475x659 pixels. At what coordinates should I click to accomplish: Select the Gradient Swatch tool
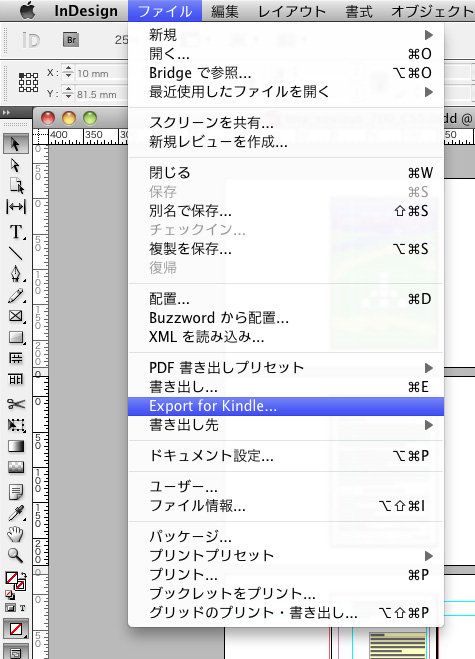(16, 446)
